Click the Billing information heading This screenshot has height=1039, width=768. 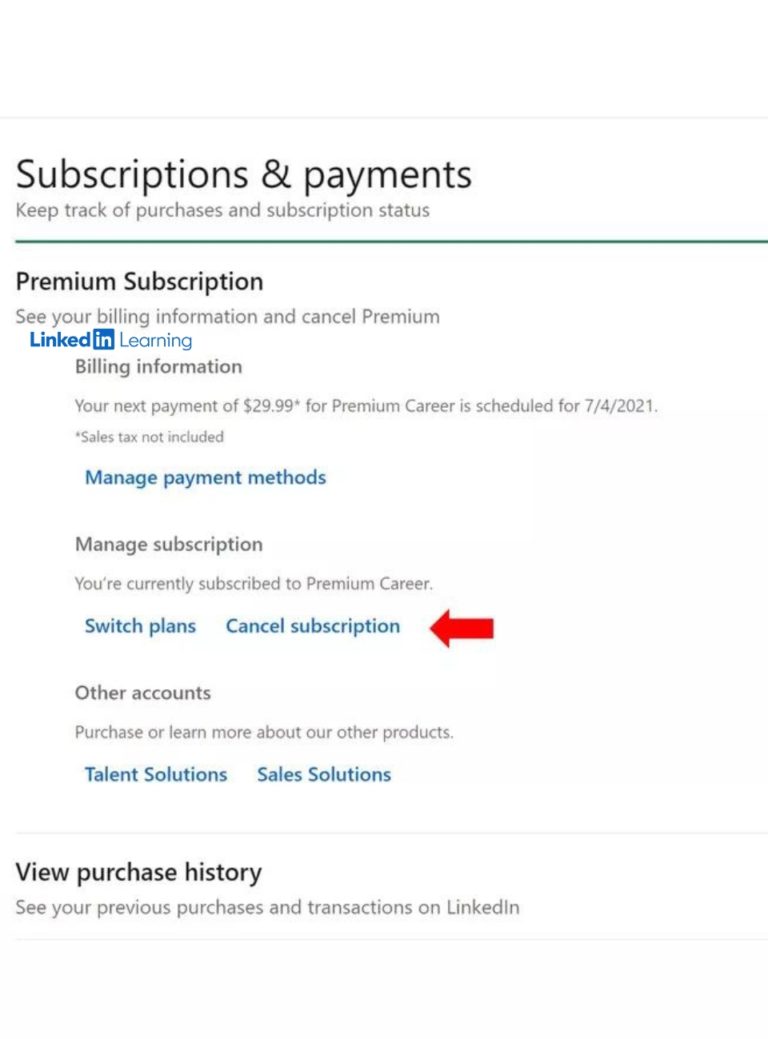tap(158, 367)
